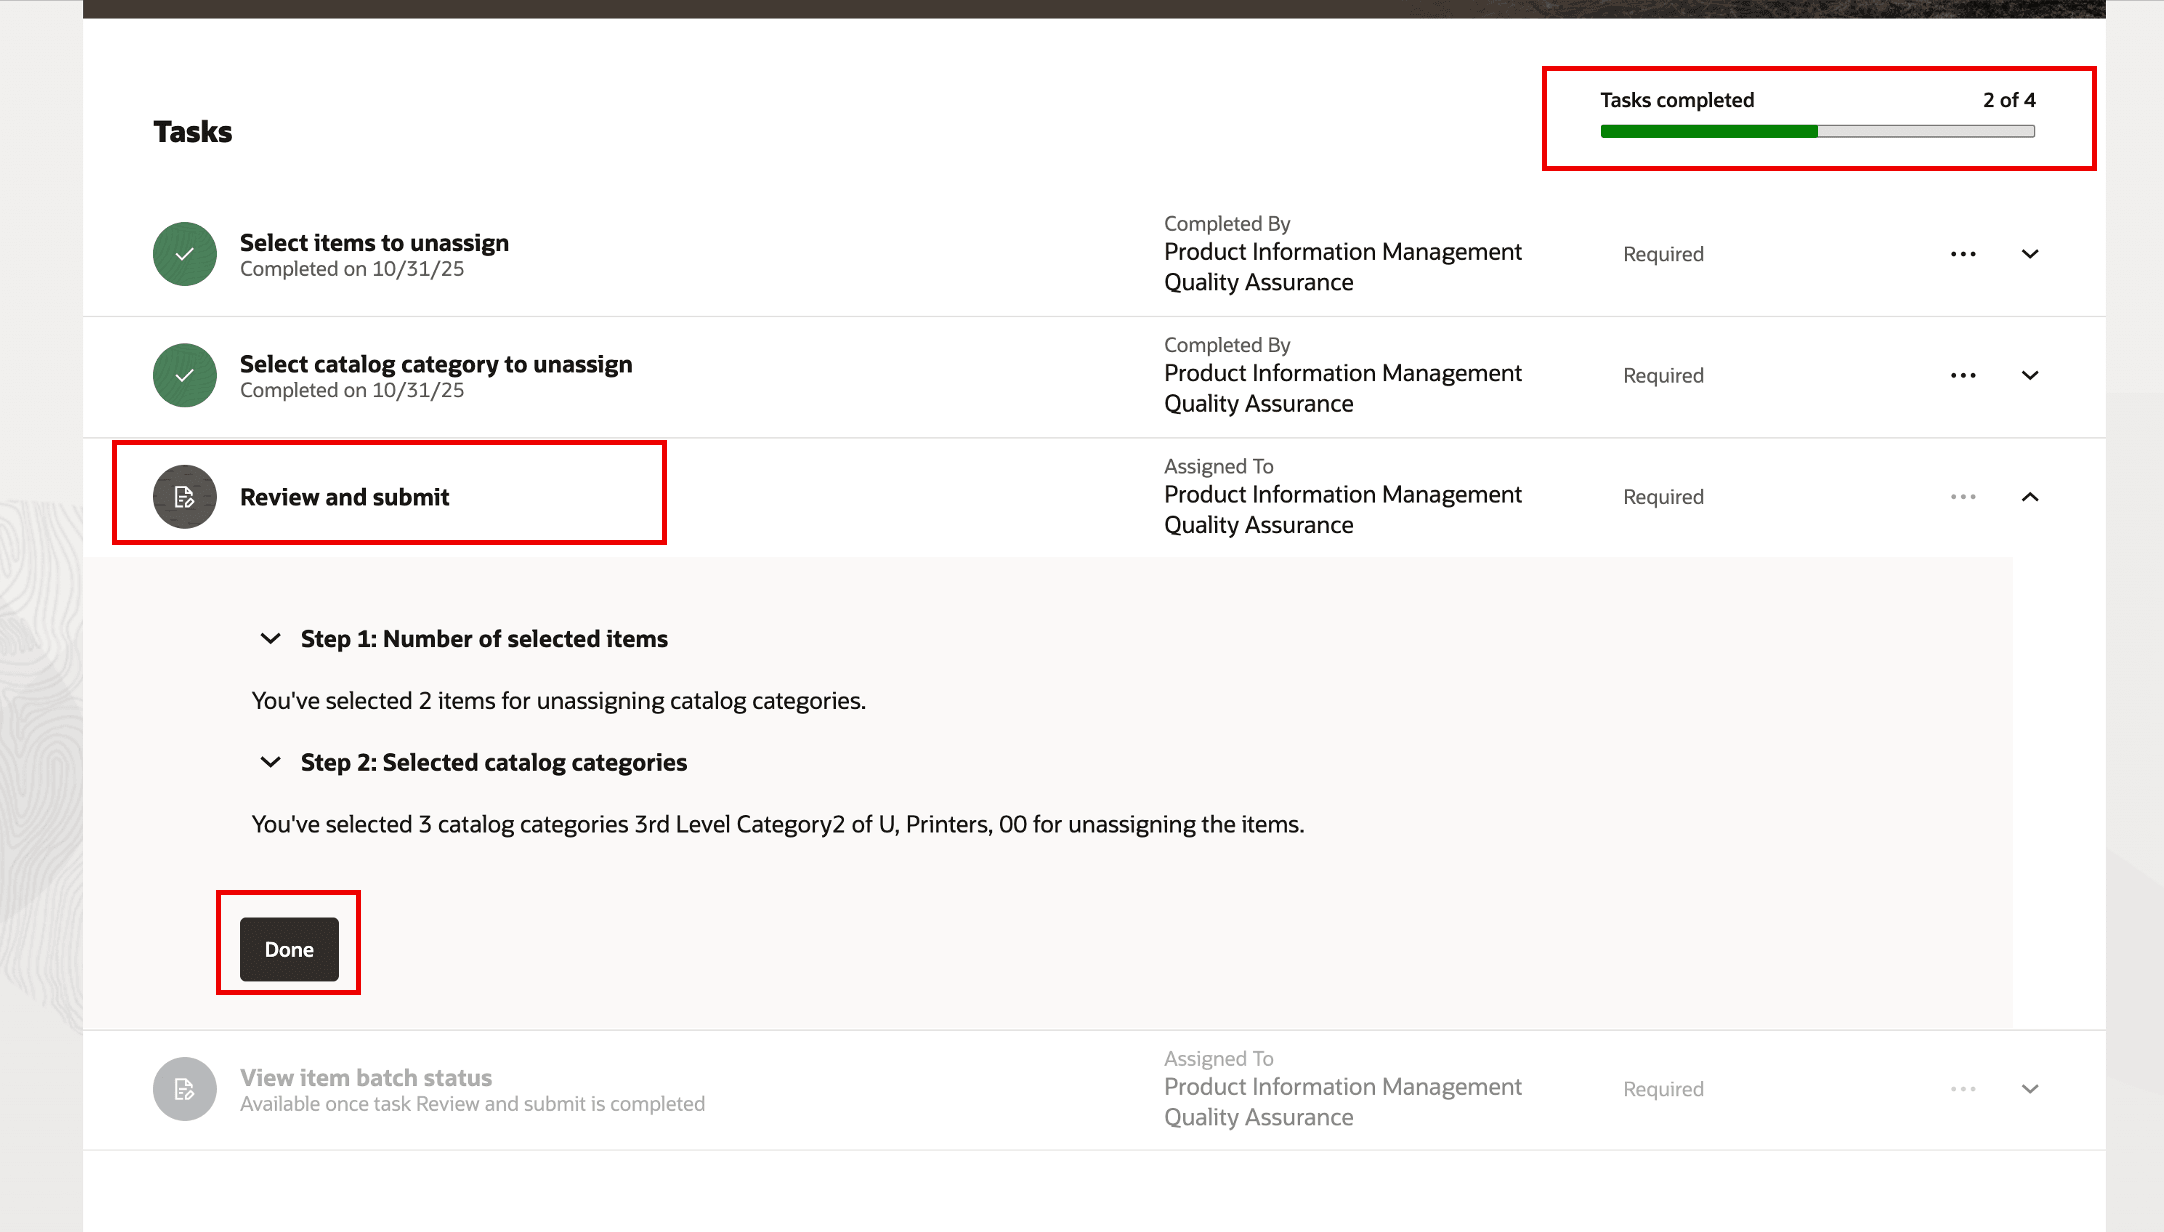Collapse Step 1: Number of selected items
Screen dimensions: 2164x1232
coord(270,638)
